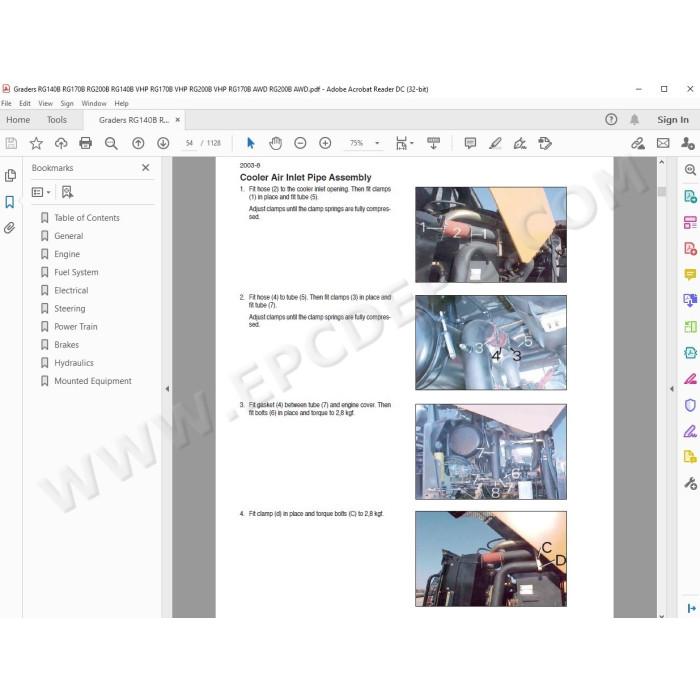Click the zoom percentage field showing 75%

click(357, 143)
